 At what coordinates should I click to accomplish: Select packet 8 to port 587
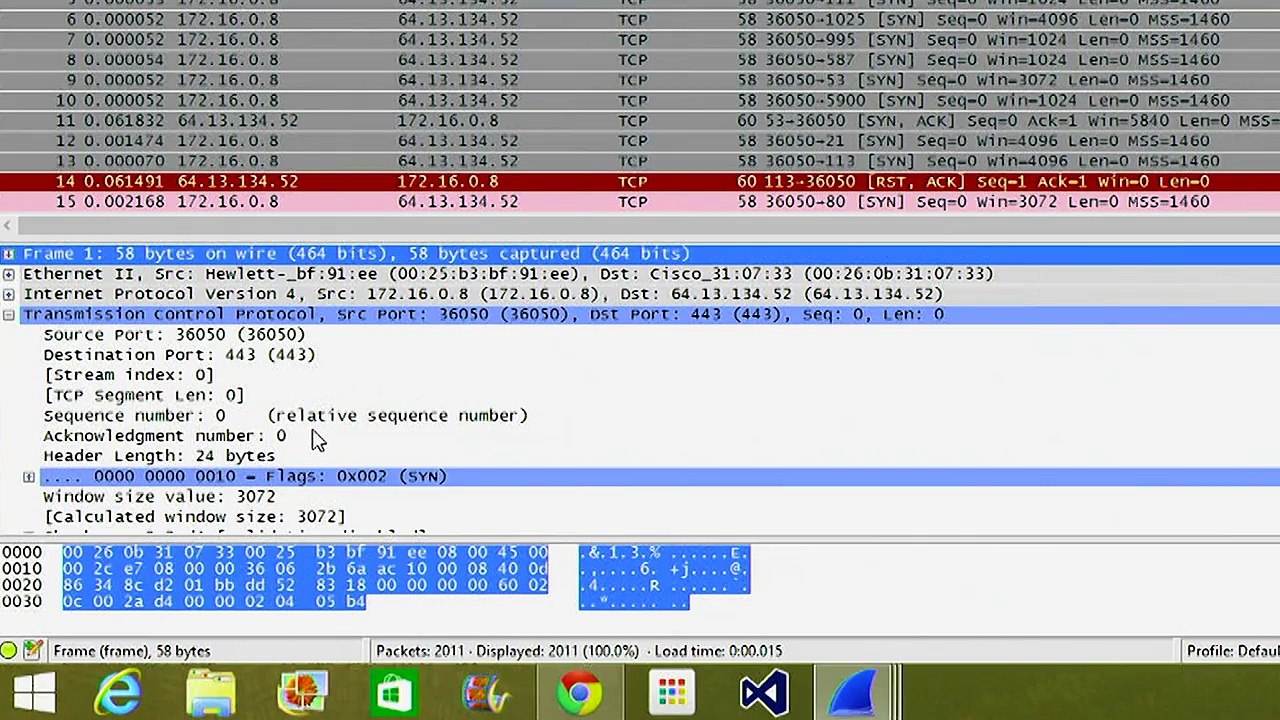point(640,60)
